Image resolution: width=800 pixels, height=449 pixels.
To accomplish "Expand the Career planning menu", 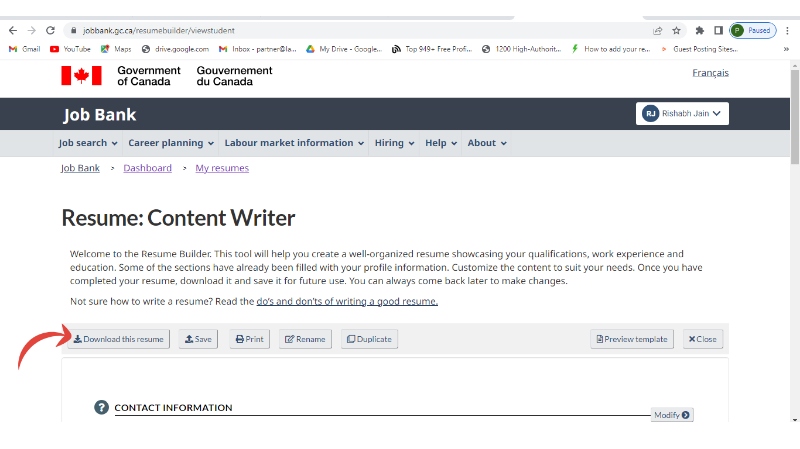I will click(x=171, y=143).
